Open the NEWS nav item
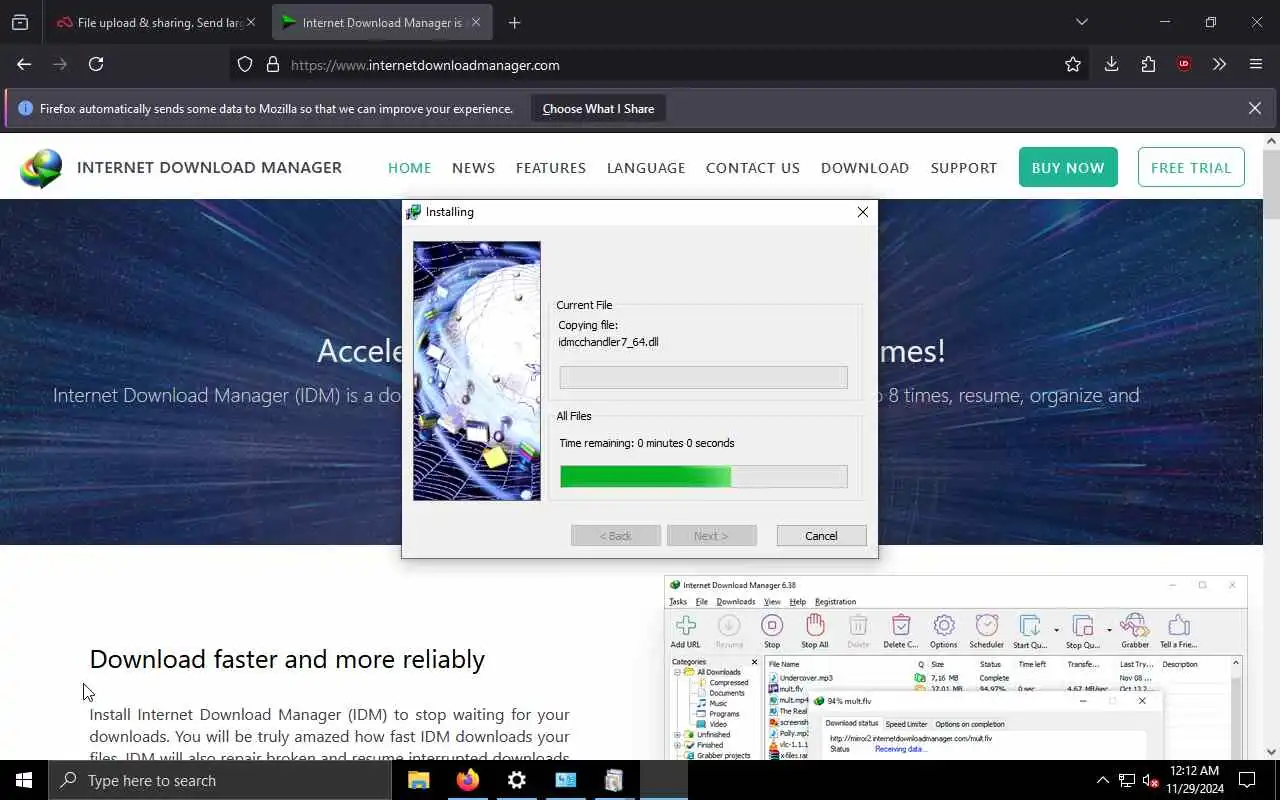Viewport: 1280px width, 800px height. (473, 168)
